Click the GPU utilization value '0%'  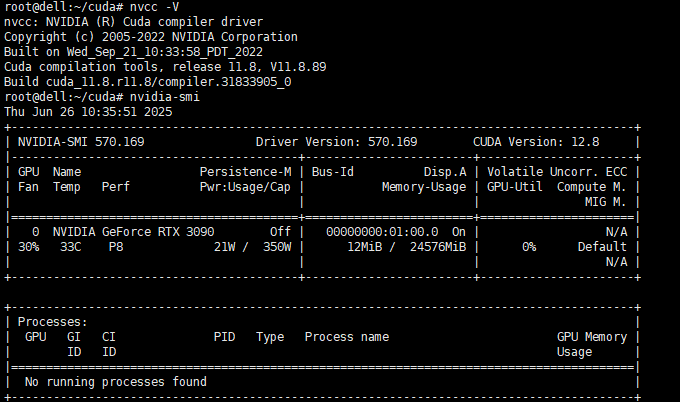pyautogui.click(x=529, y=247)
